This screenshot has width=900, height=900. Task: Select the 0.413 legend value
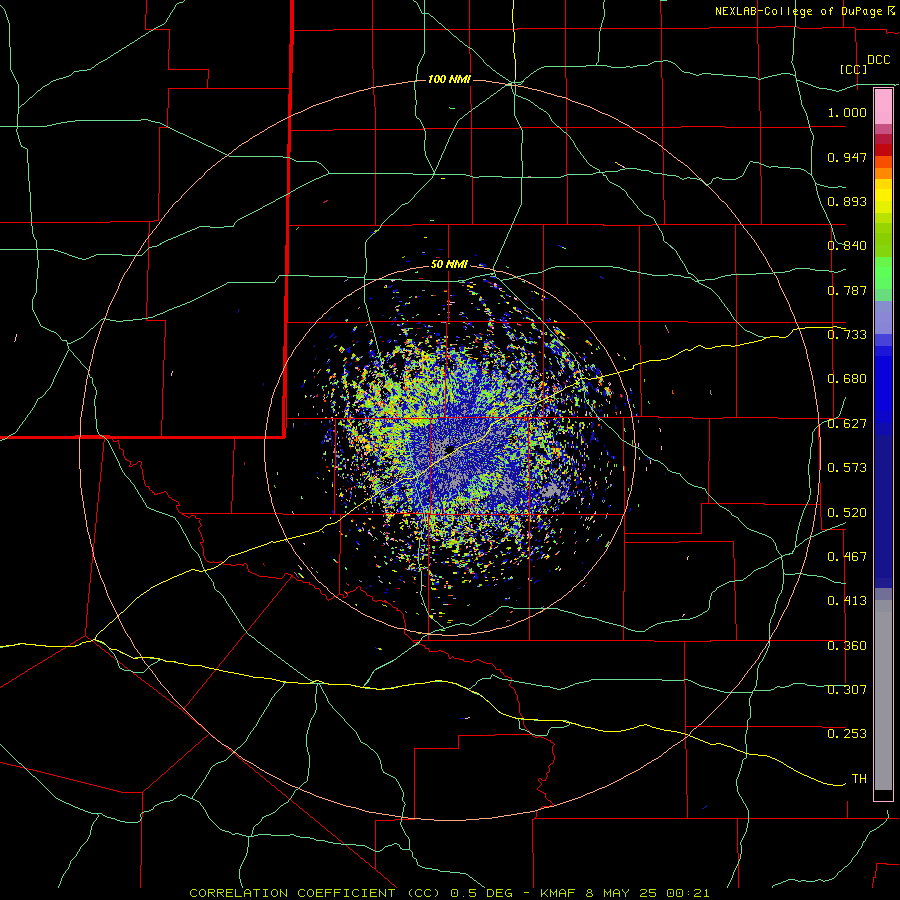coord(847,601)
